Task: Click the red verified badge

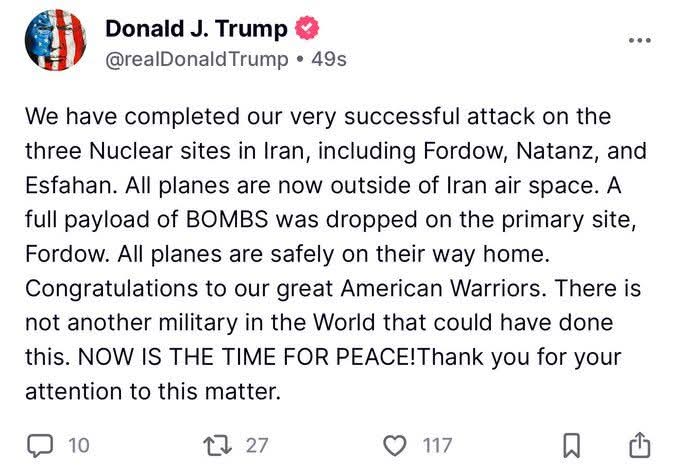Action: tap(307, 29)
